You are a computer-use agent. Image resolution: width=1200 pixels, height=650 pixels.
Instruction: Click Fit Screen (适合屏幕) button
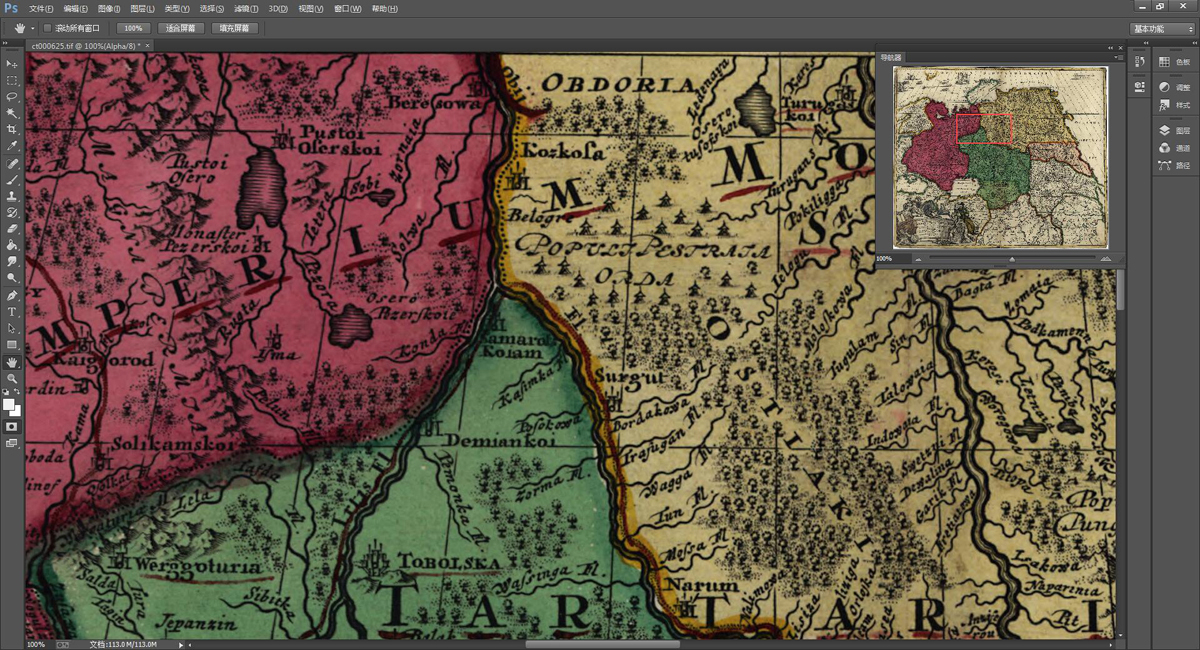[181, 29]
